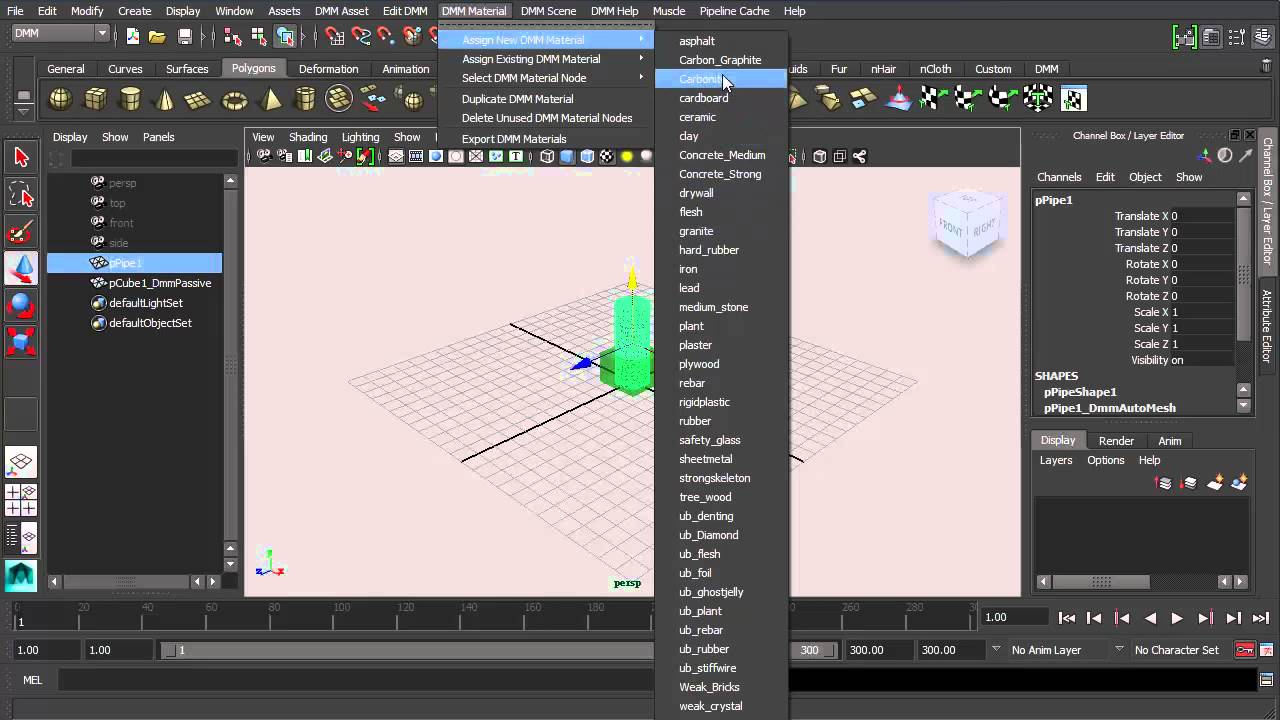Go to the end of playback range
1280x720 pixels.
click(x=1261, y=618)
